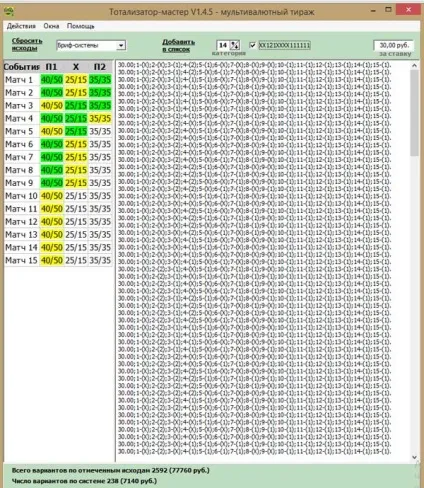Toggle the yellow X cell for Матч 2
Screen dimensions: 424x488
click(76, 93)
